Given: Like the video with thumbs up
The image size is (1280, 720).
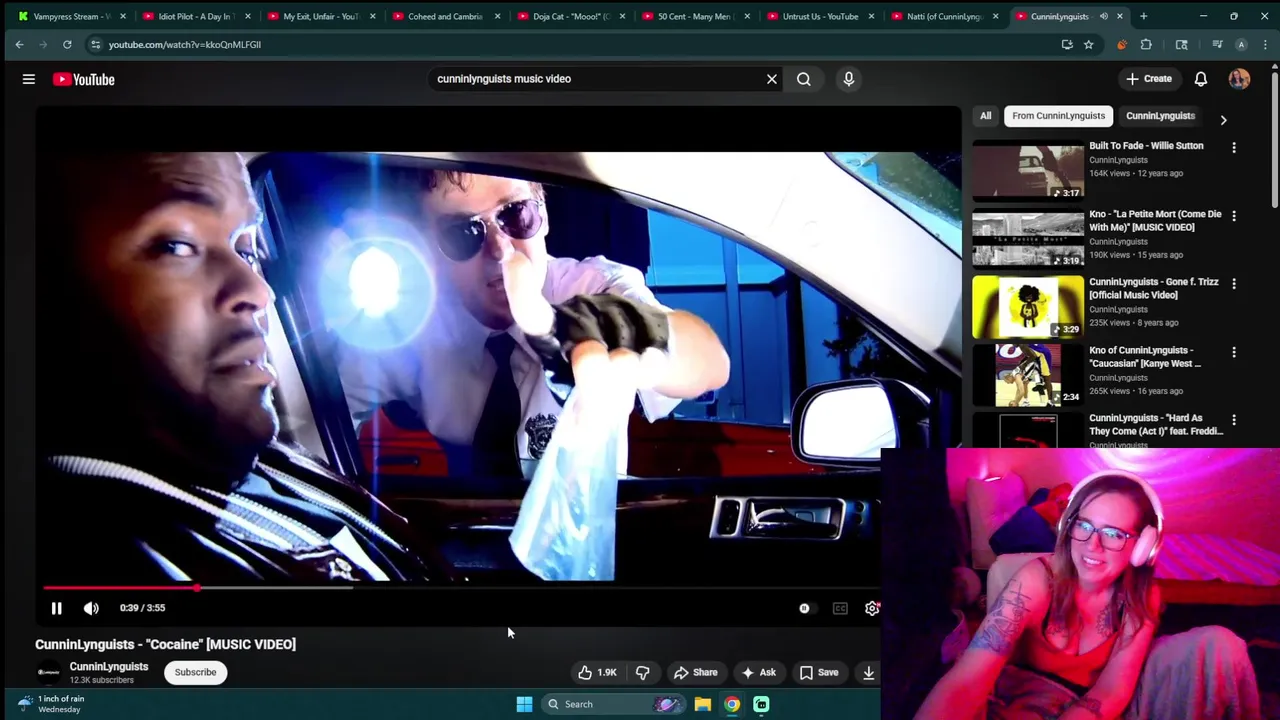Looking at the screenshot, I should 598,672.
